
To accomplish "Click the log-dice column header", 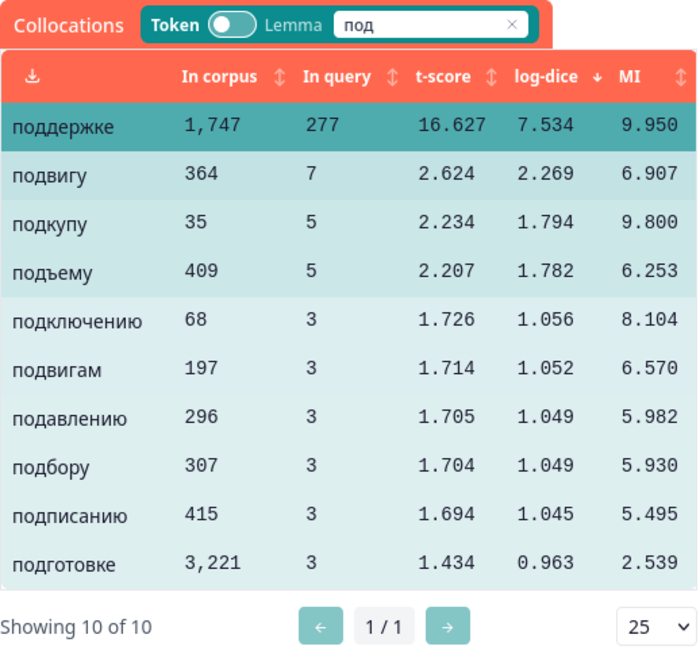I will click(546, 77).
